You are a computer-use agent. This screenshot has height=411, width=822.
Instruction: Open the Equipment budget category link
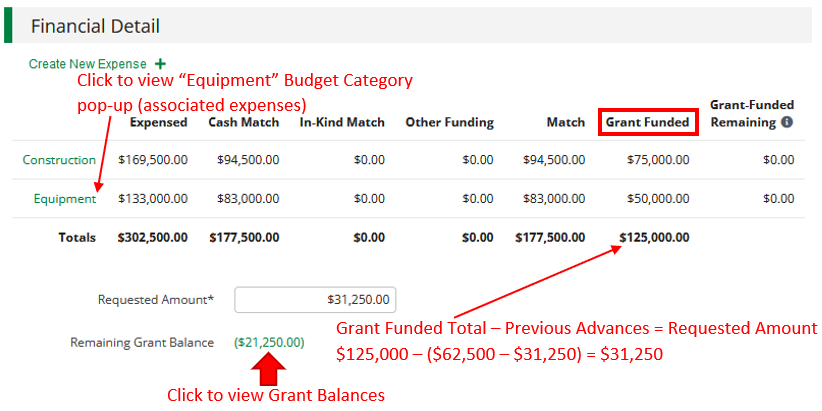64,199
